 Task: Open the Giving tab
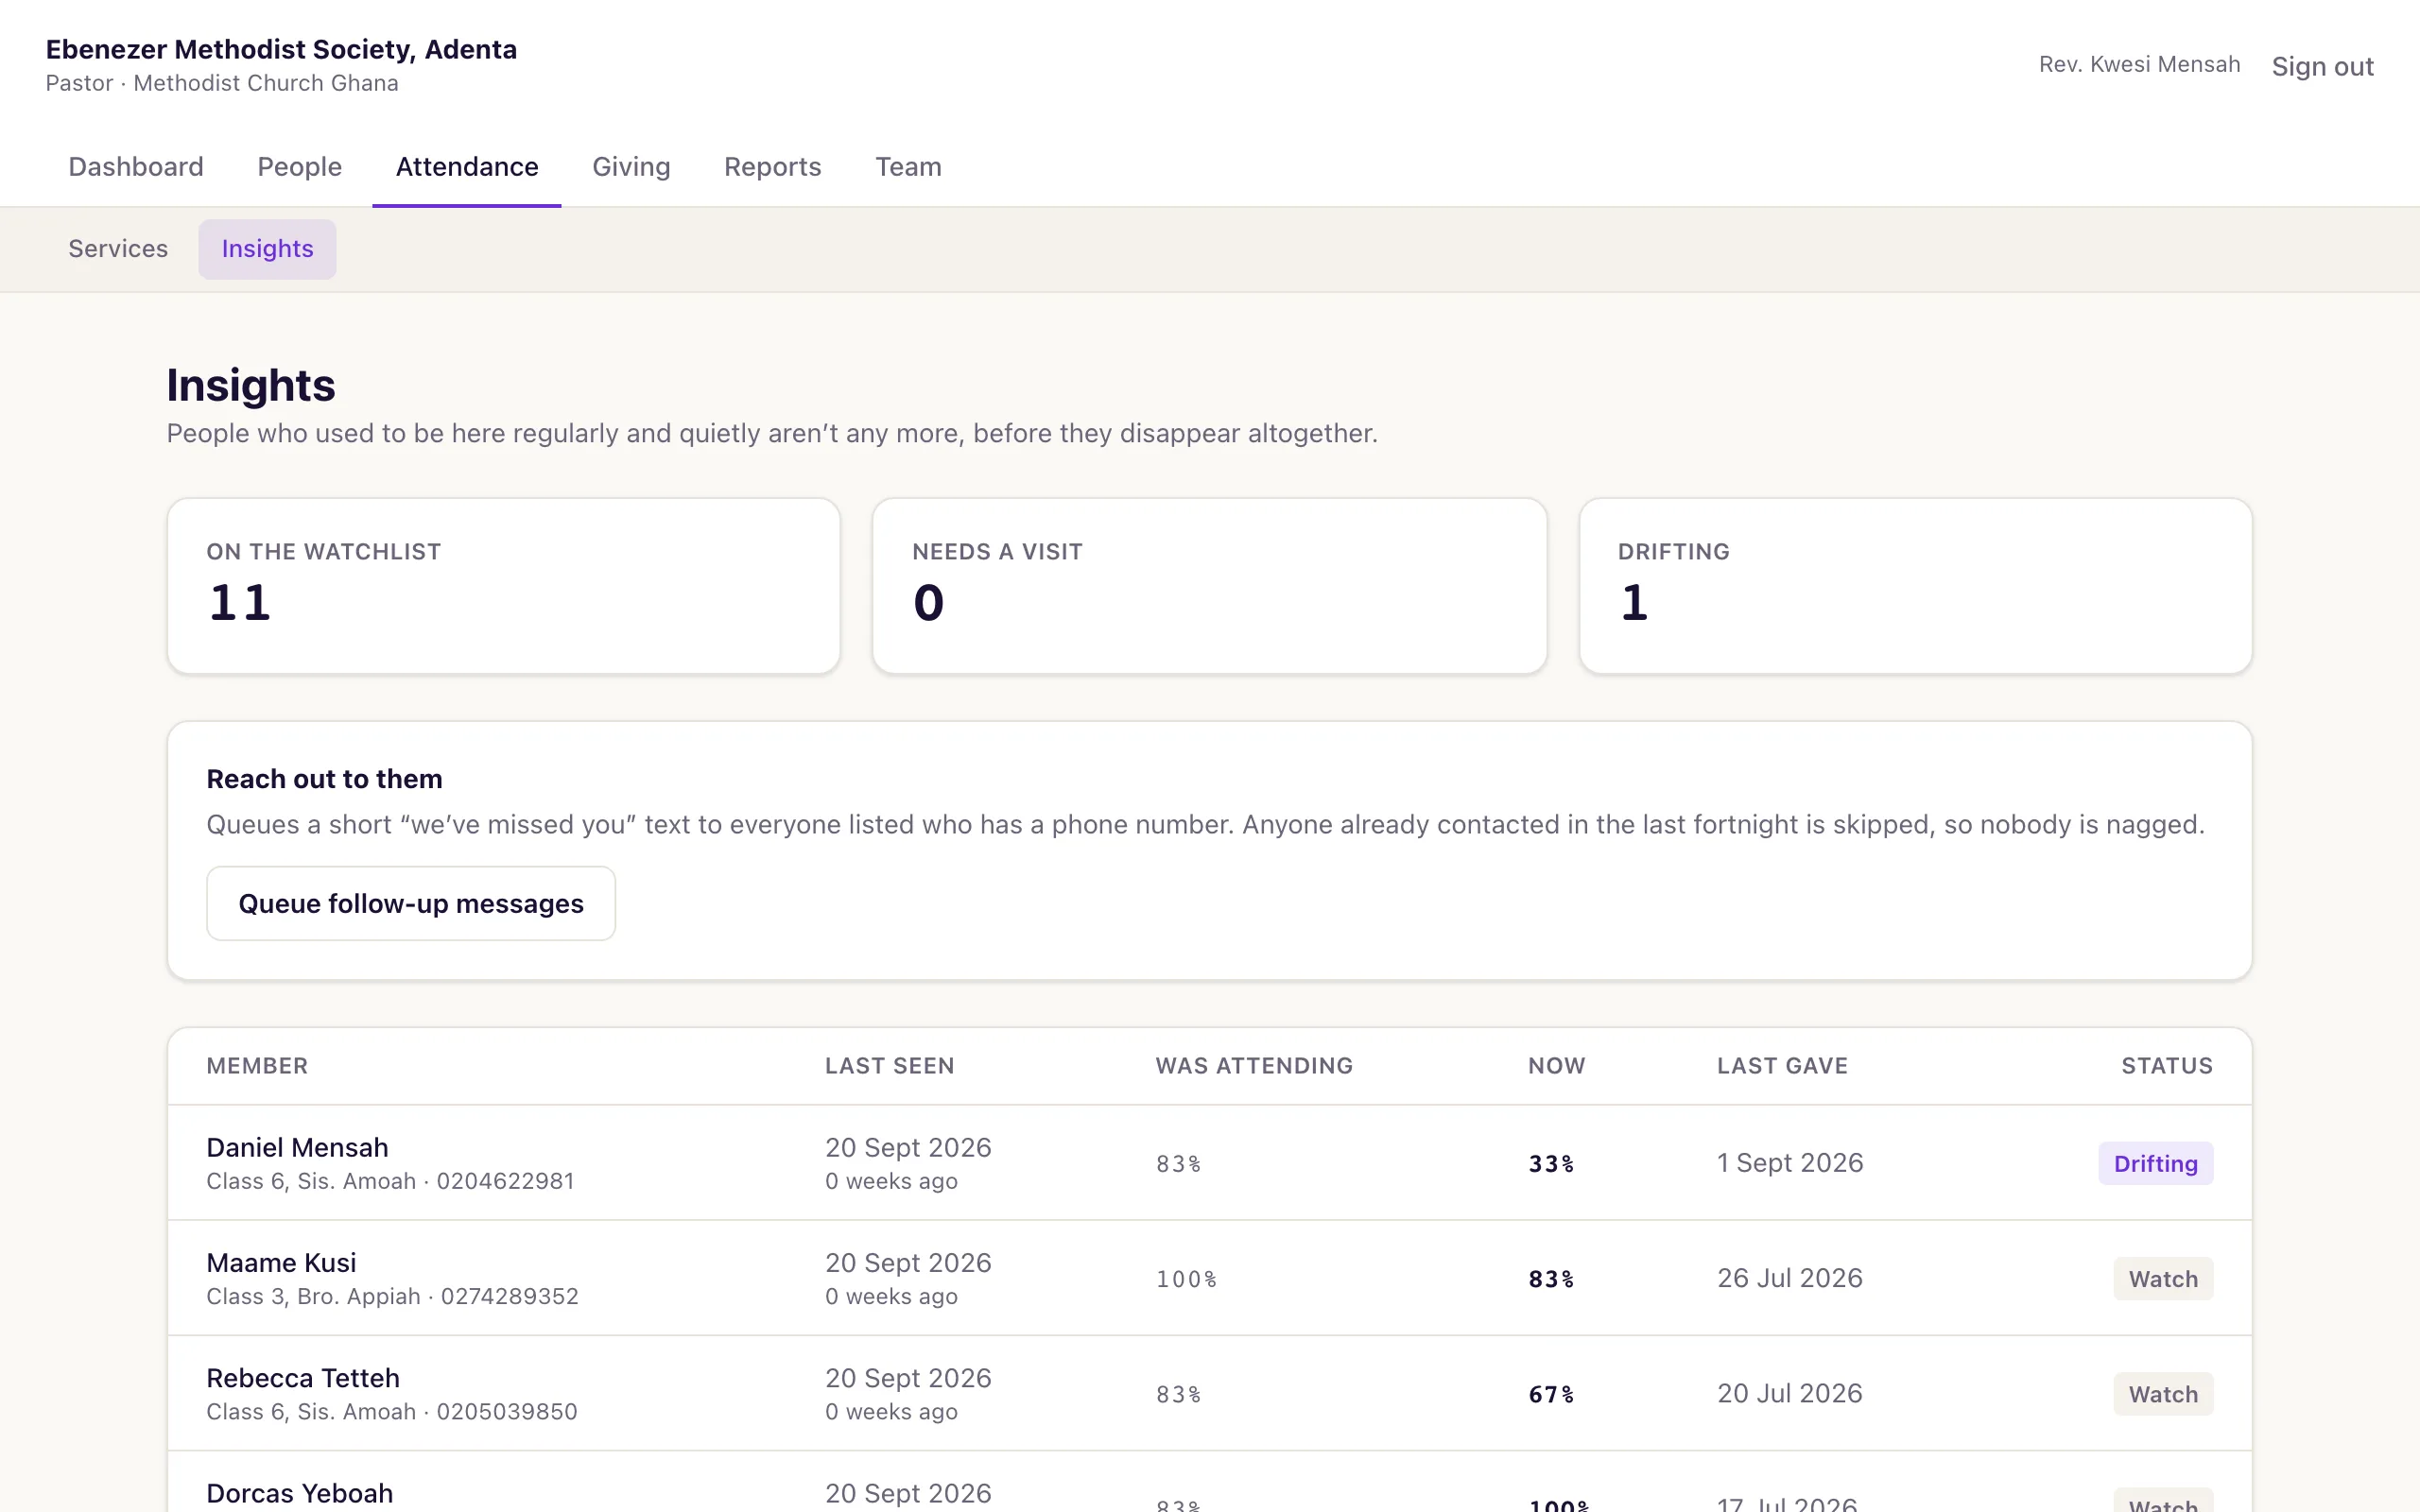tap(631, 166)
